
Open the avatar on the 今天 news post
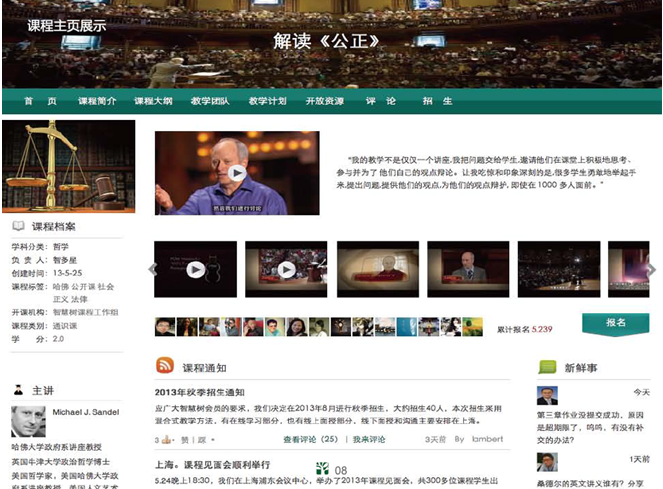[547, 396]
